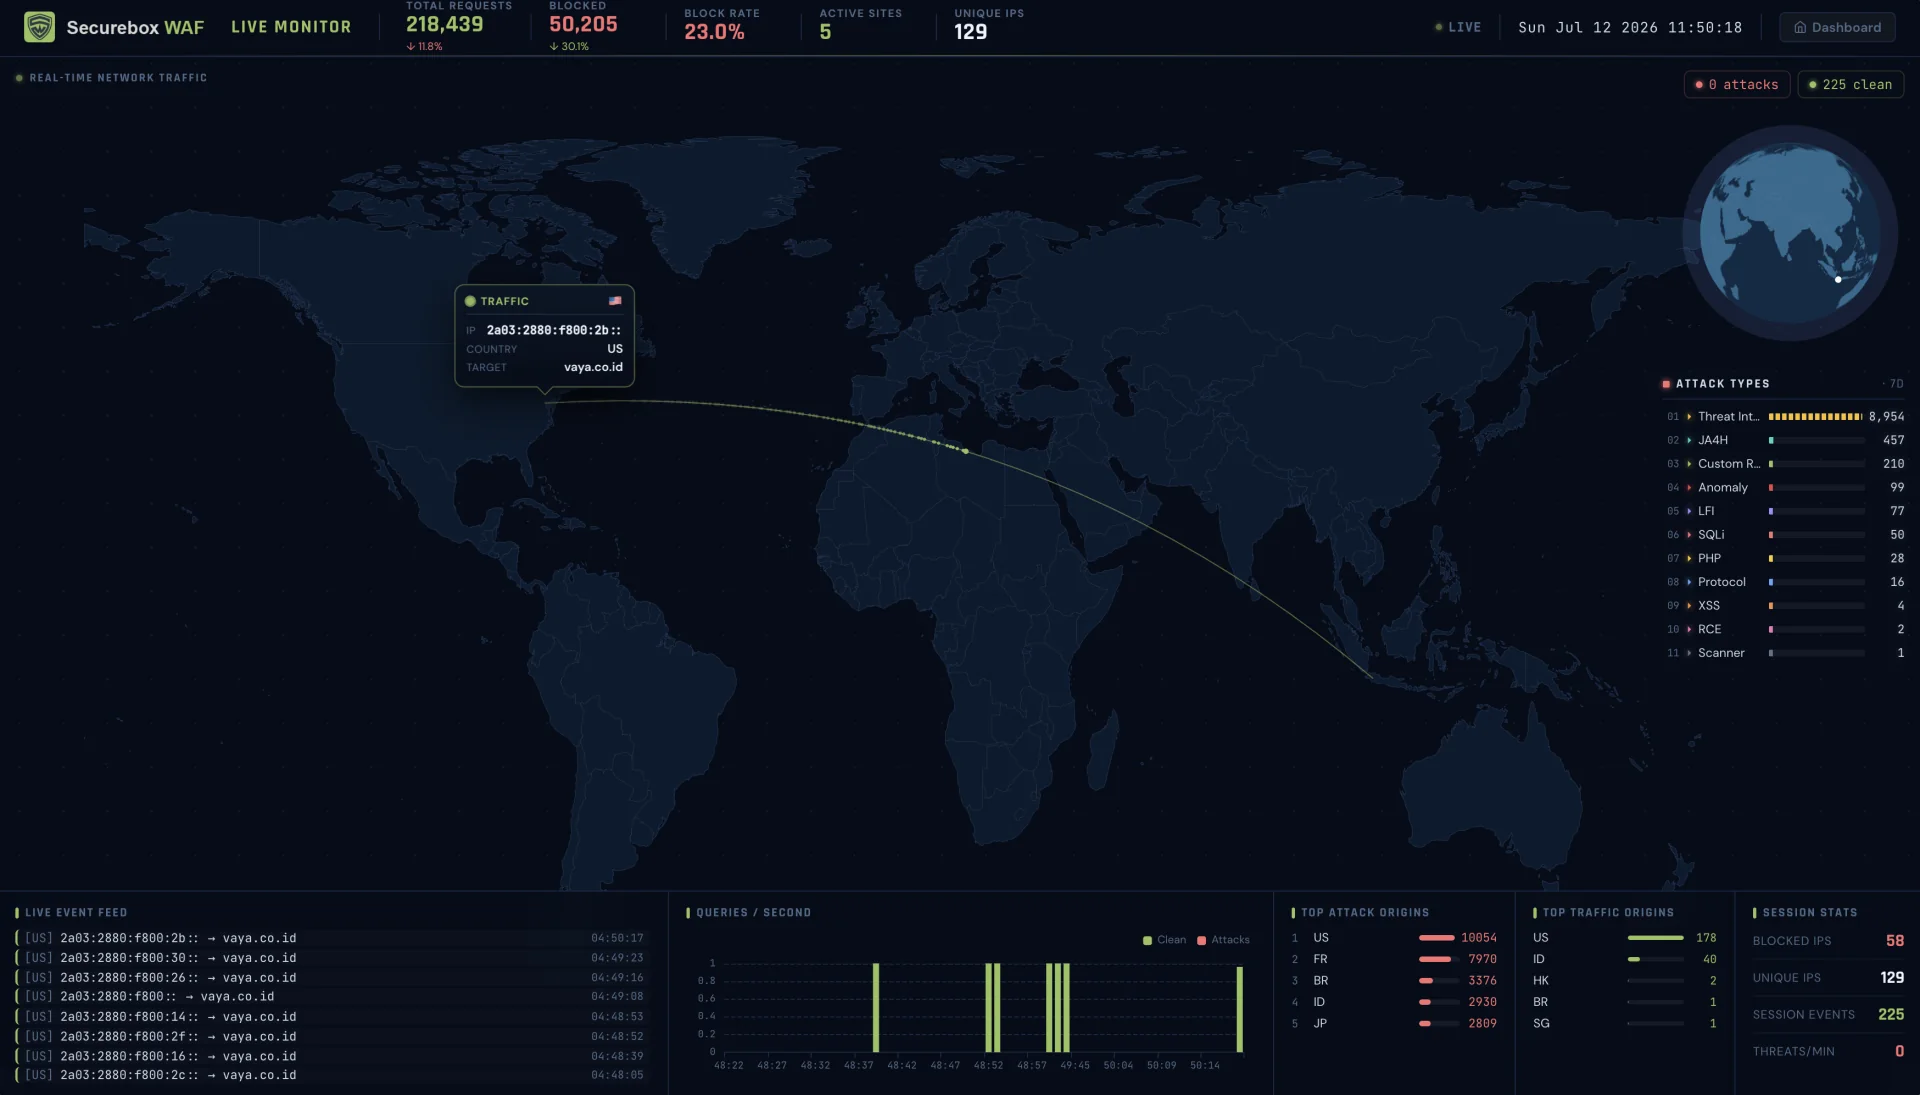Click JP row in Top Attack Origins
Image resolution: width=1920 pixels, height=1095 pixels.
tap(1394, 1024)
